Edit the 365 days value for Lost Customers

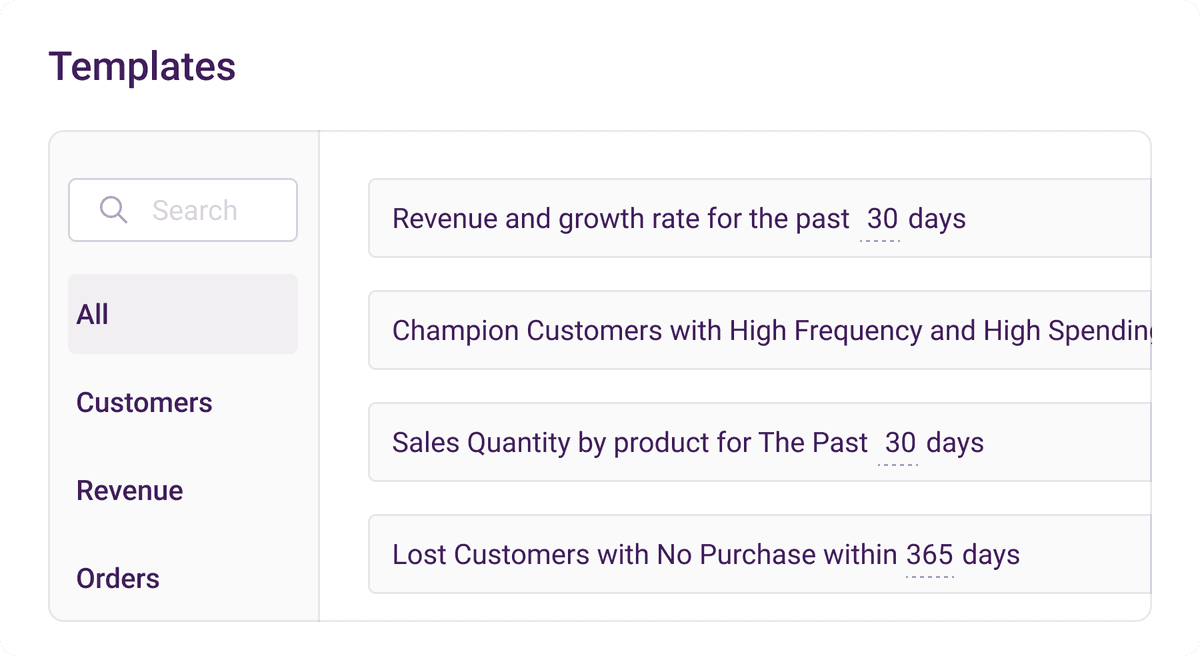click(x=929, y=555)
